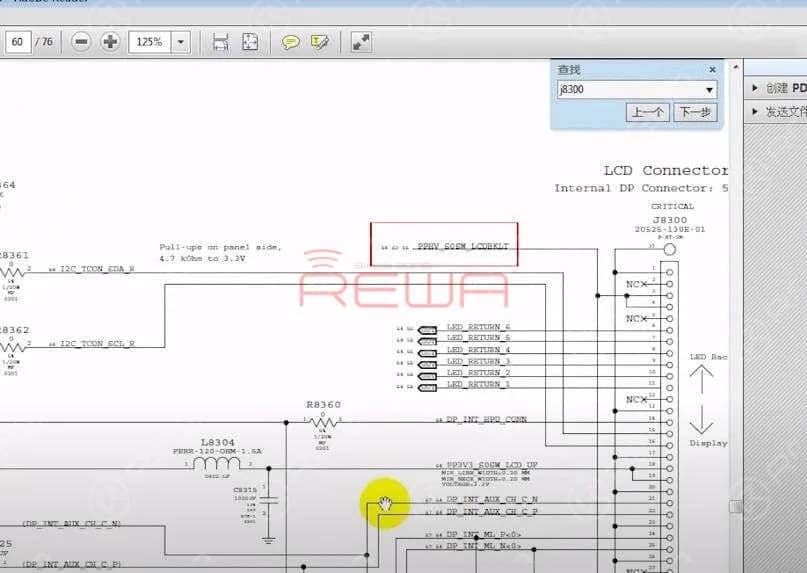Close the find search box
The image size is (807, 573).
click(712, 70)
